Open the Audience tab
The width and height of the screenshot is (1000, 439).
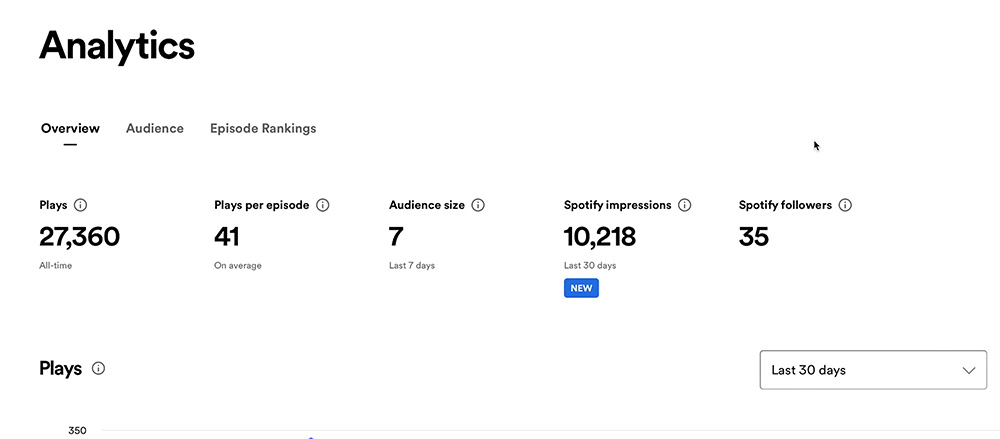155,128
